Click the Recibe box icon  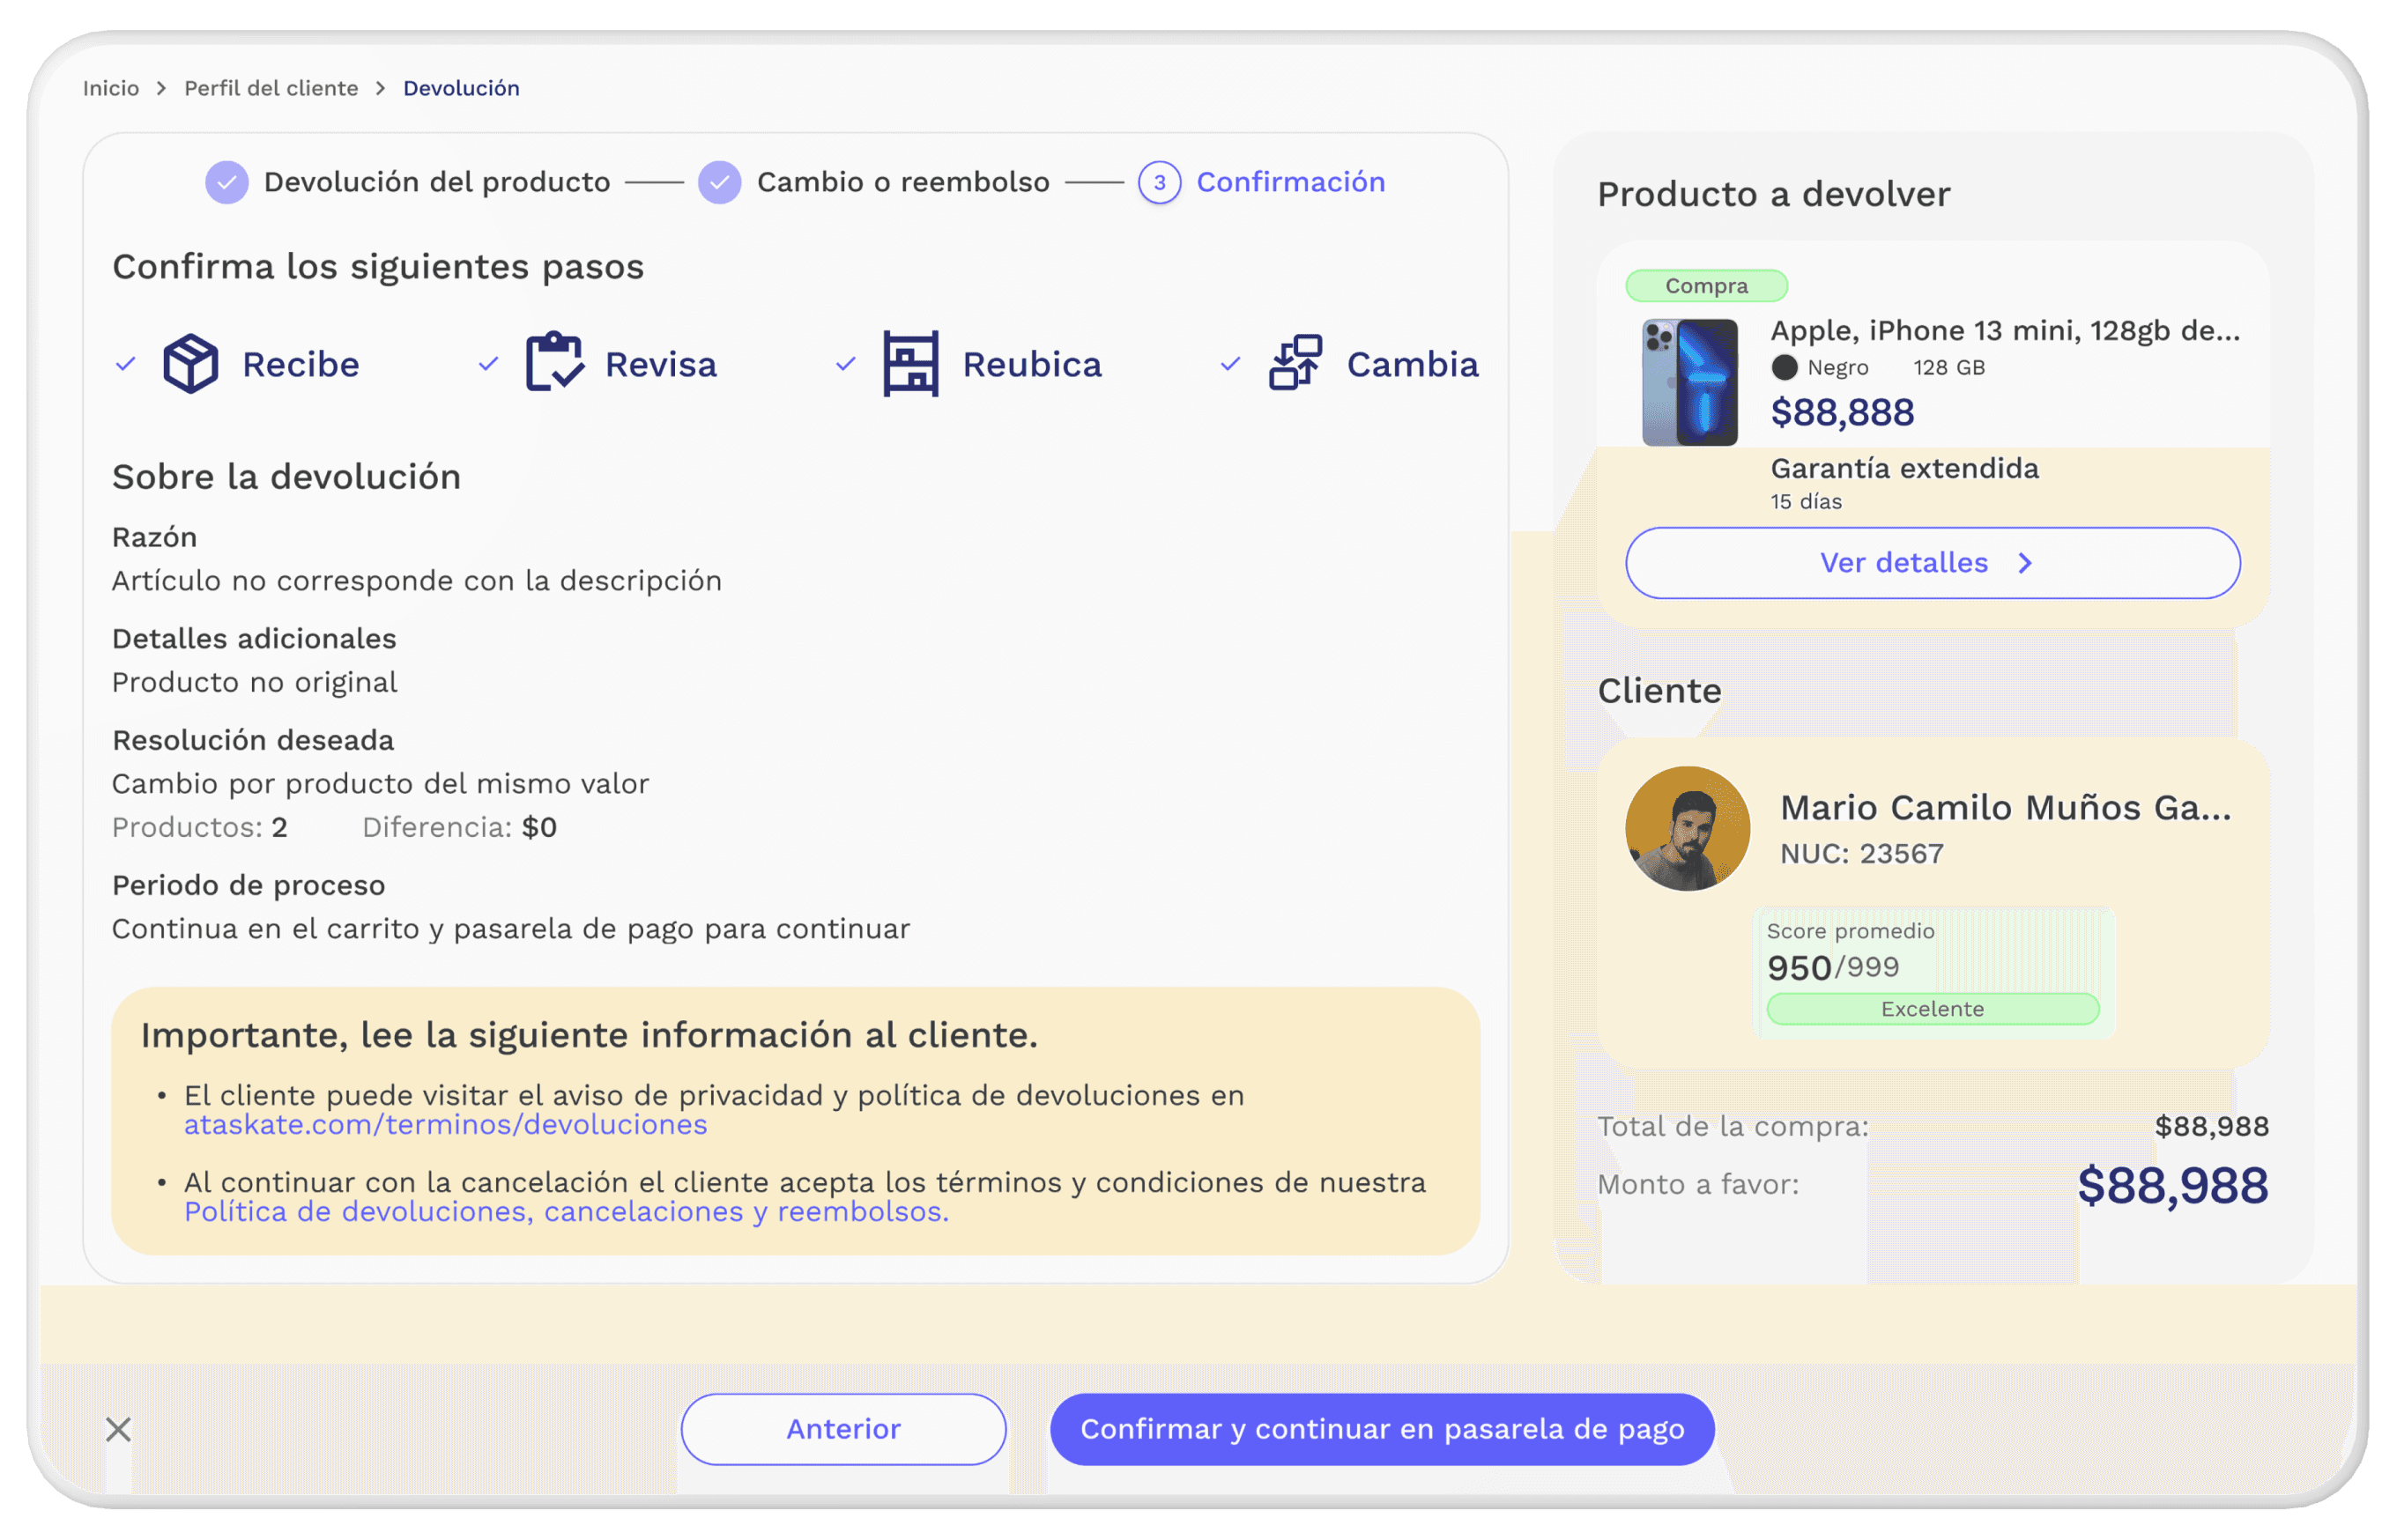pos(190,364)
